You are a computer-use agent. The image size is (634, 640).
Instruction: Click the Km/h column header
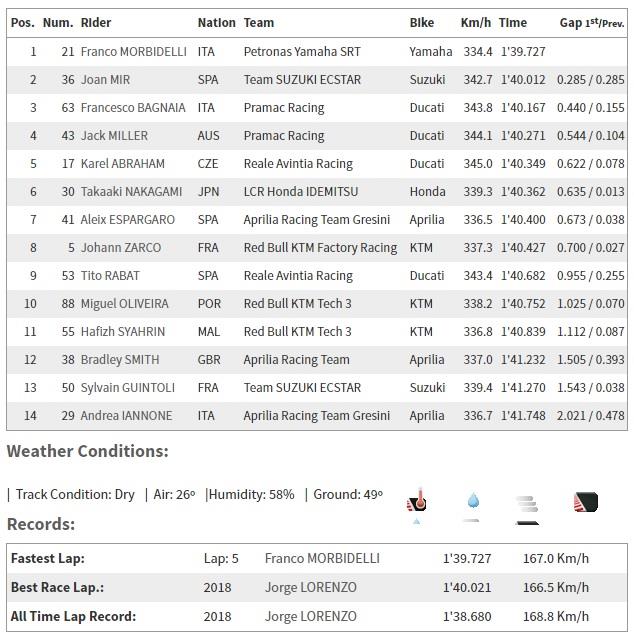476,23
